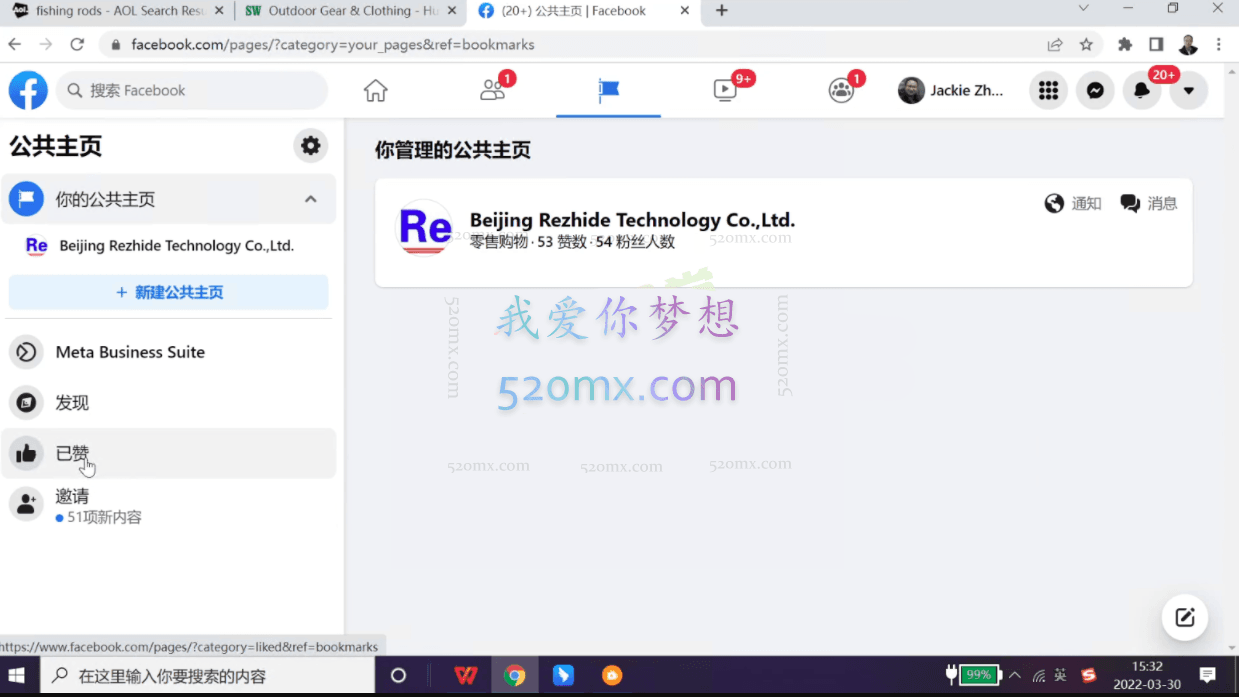Open Windows notification center icon
The image size is (1239, 697).
tap(1207, 676)
